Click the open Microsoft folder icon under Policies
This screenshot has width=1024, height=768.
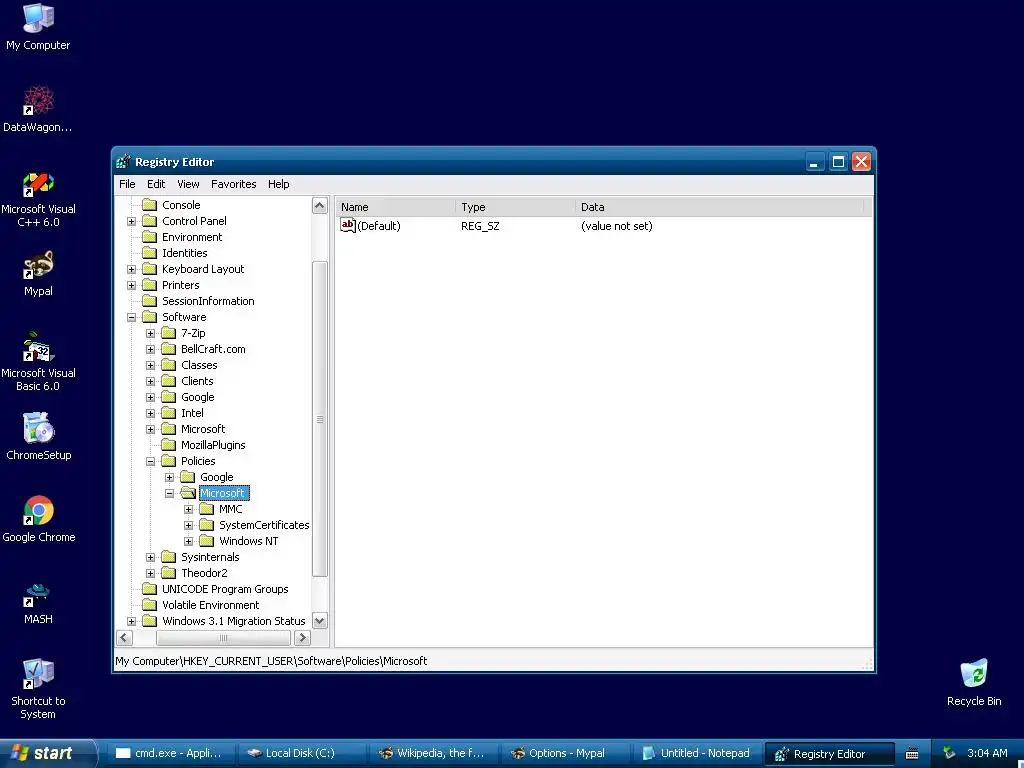click(188, 493)
